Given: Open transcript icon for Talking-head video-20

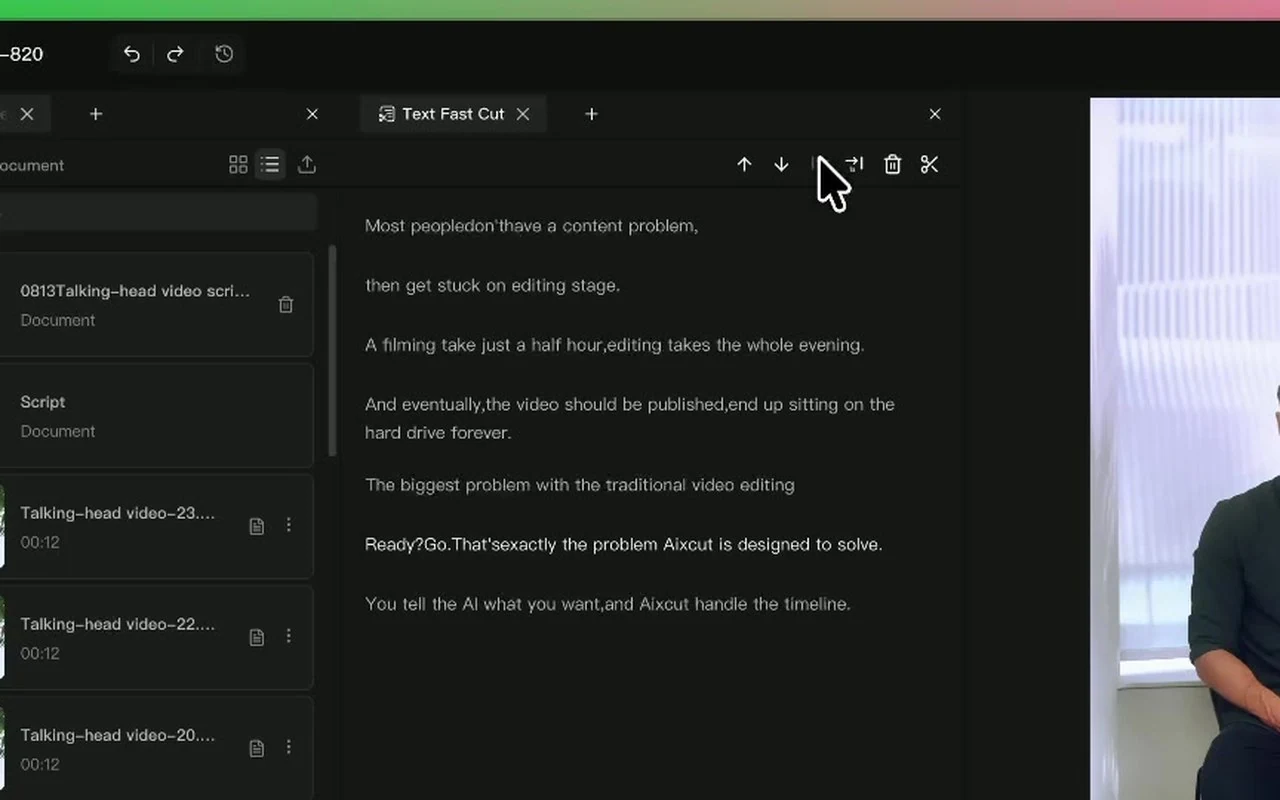Looking at the screenshot, I should click(x=257, y=748).
